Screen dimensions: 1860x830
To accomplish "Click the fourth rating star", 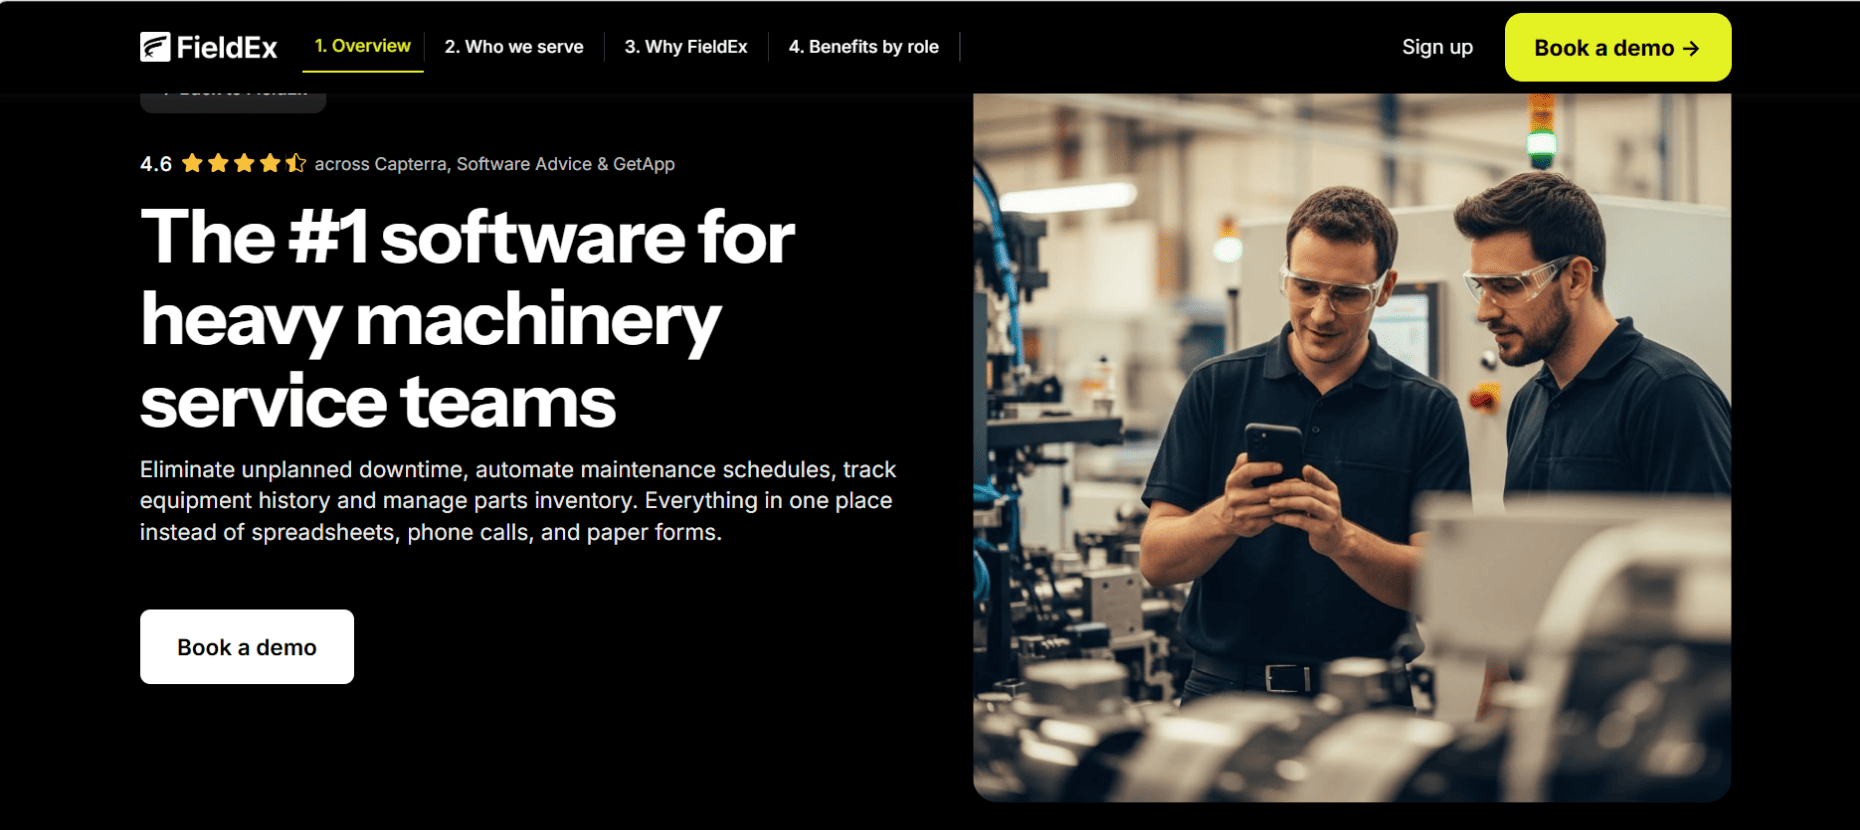I will (271, 163).
